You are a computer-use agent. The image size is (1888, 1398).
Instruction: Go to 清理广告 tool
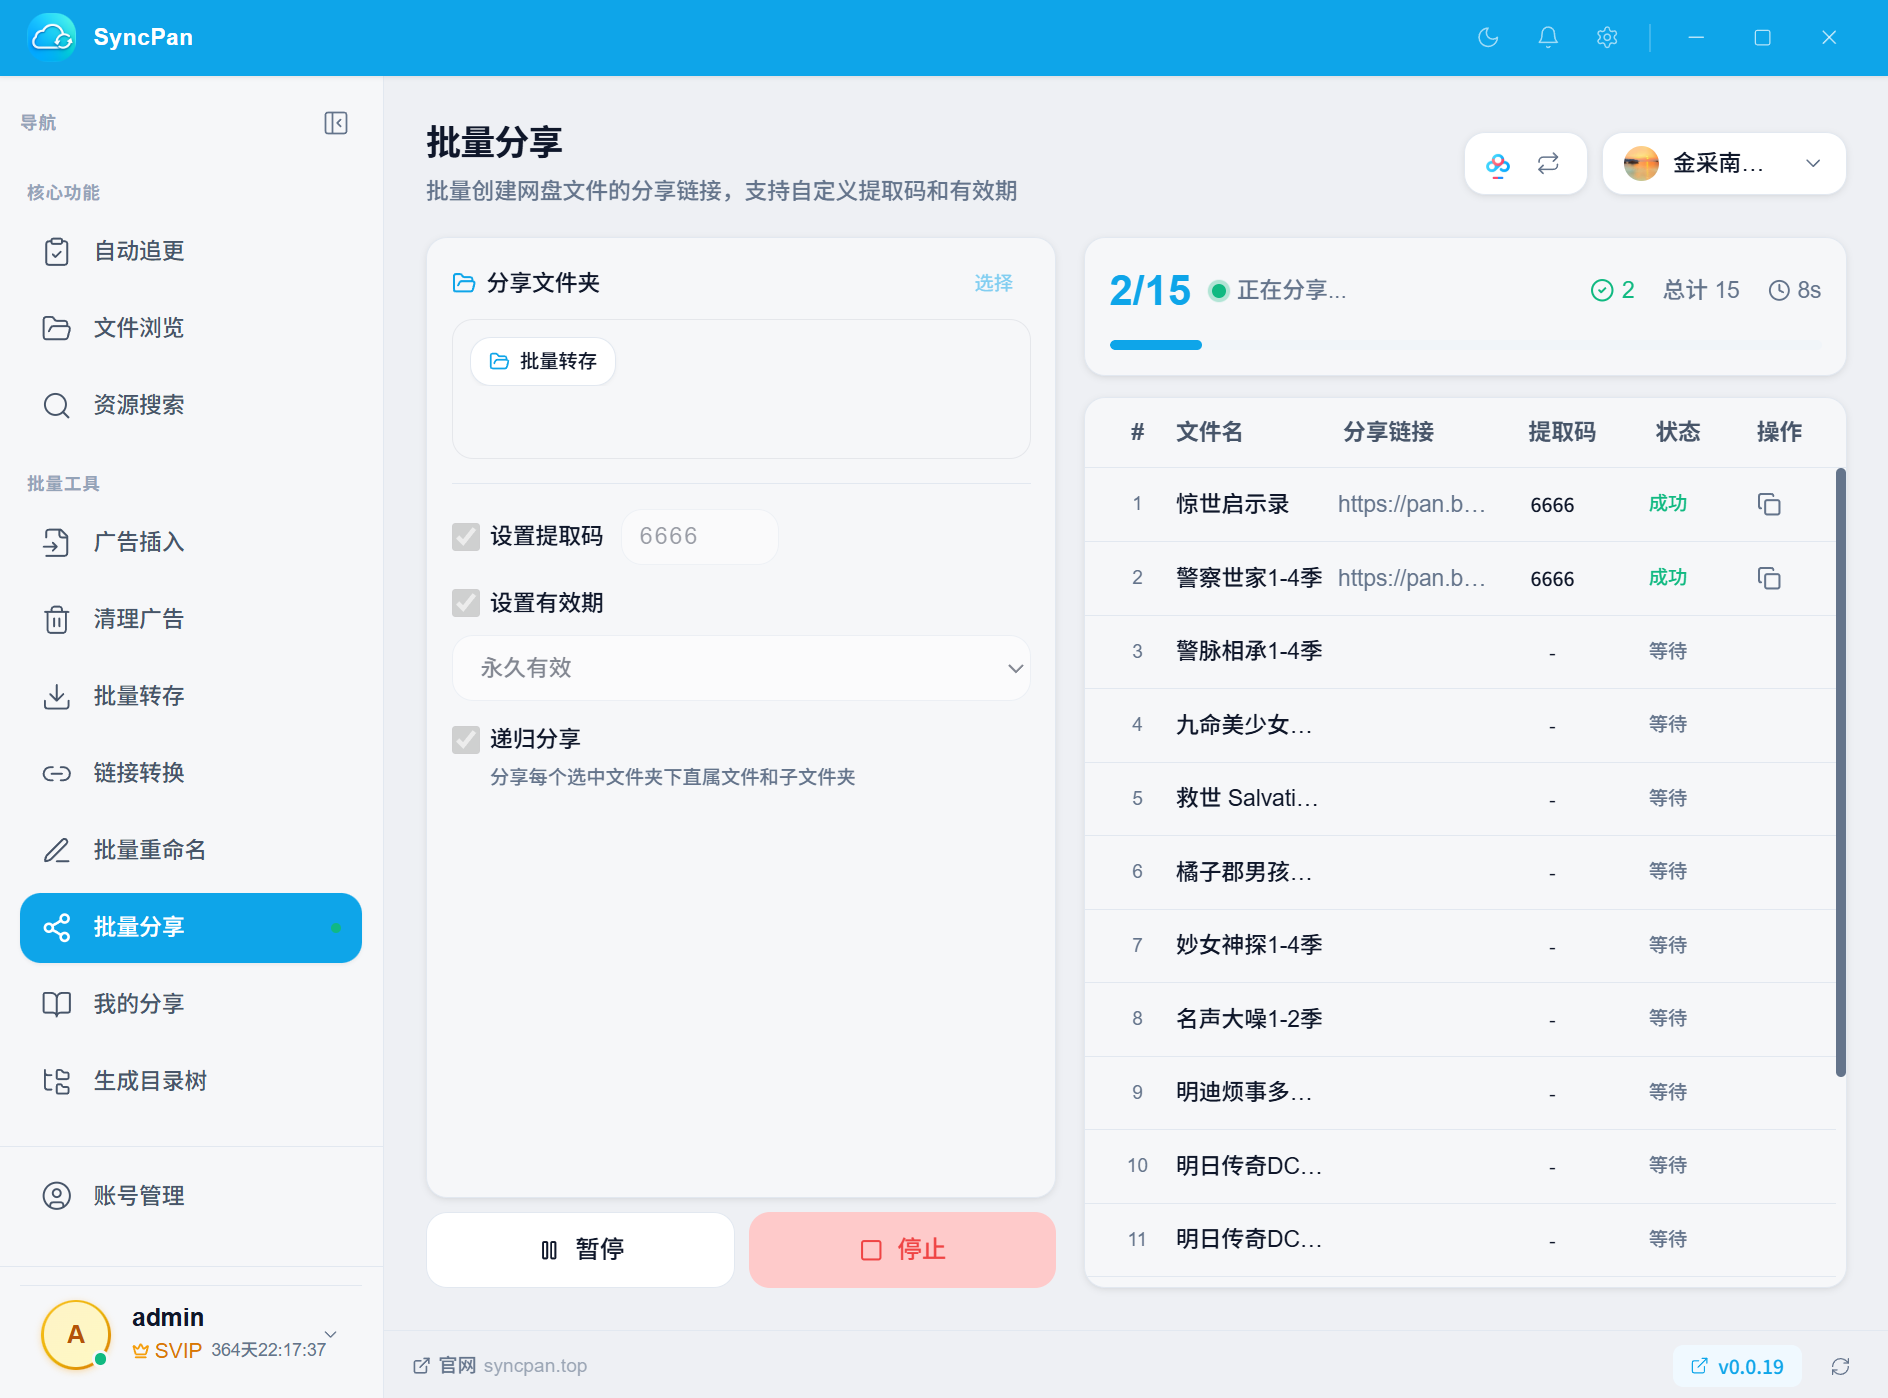coord(191,619)
